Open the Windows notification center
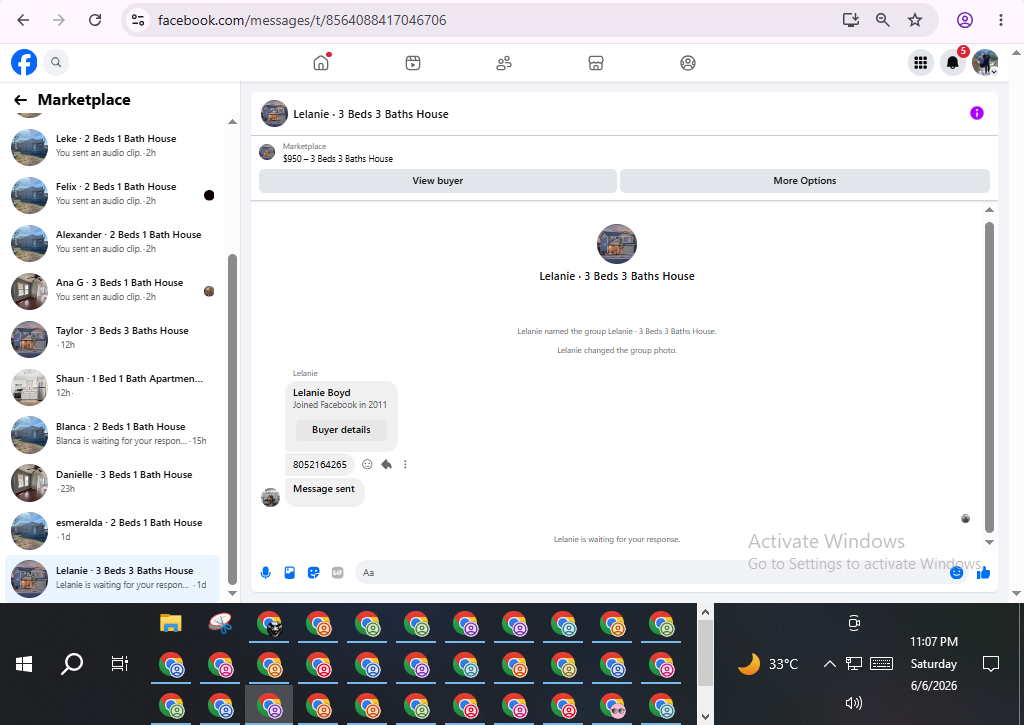Screen dimensions: 1024x725 pos(991,664)
